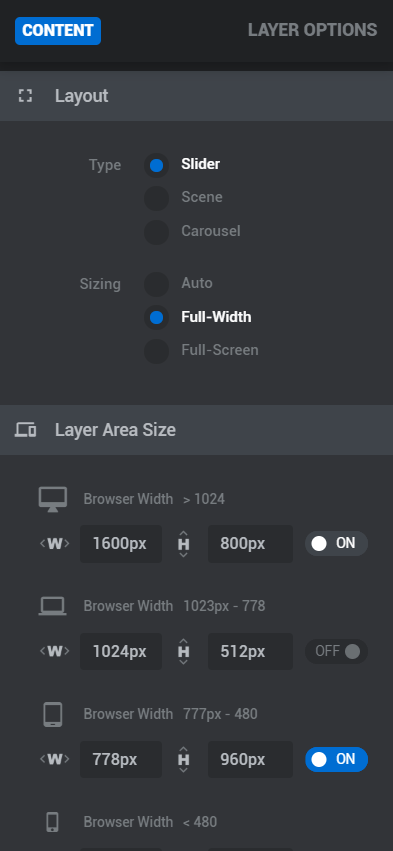Select the Carousel type radio button
Image resolution: width=393 pixels, height=851 pixels.
156,232
